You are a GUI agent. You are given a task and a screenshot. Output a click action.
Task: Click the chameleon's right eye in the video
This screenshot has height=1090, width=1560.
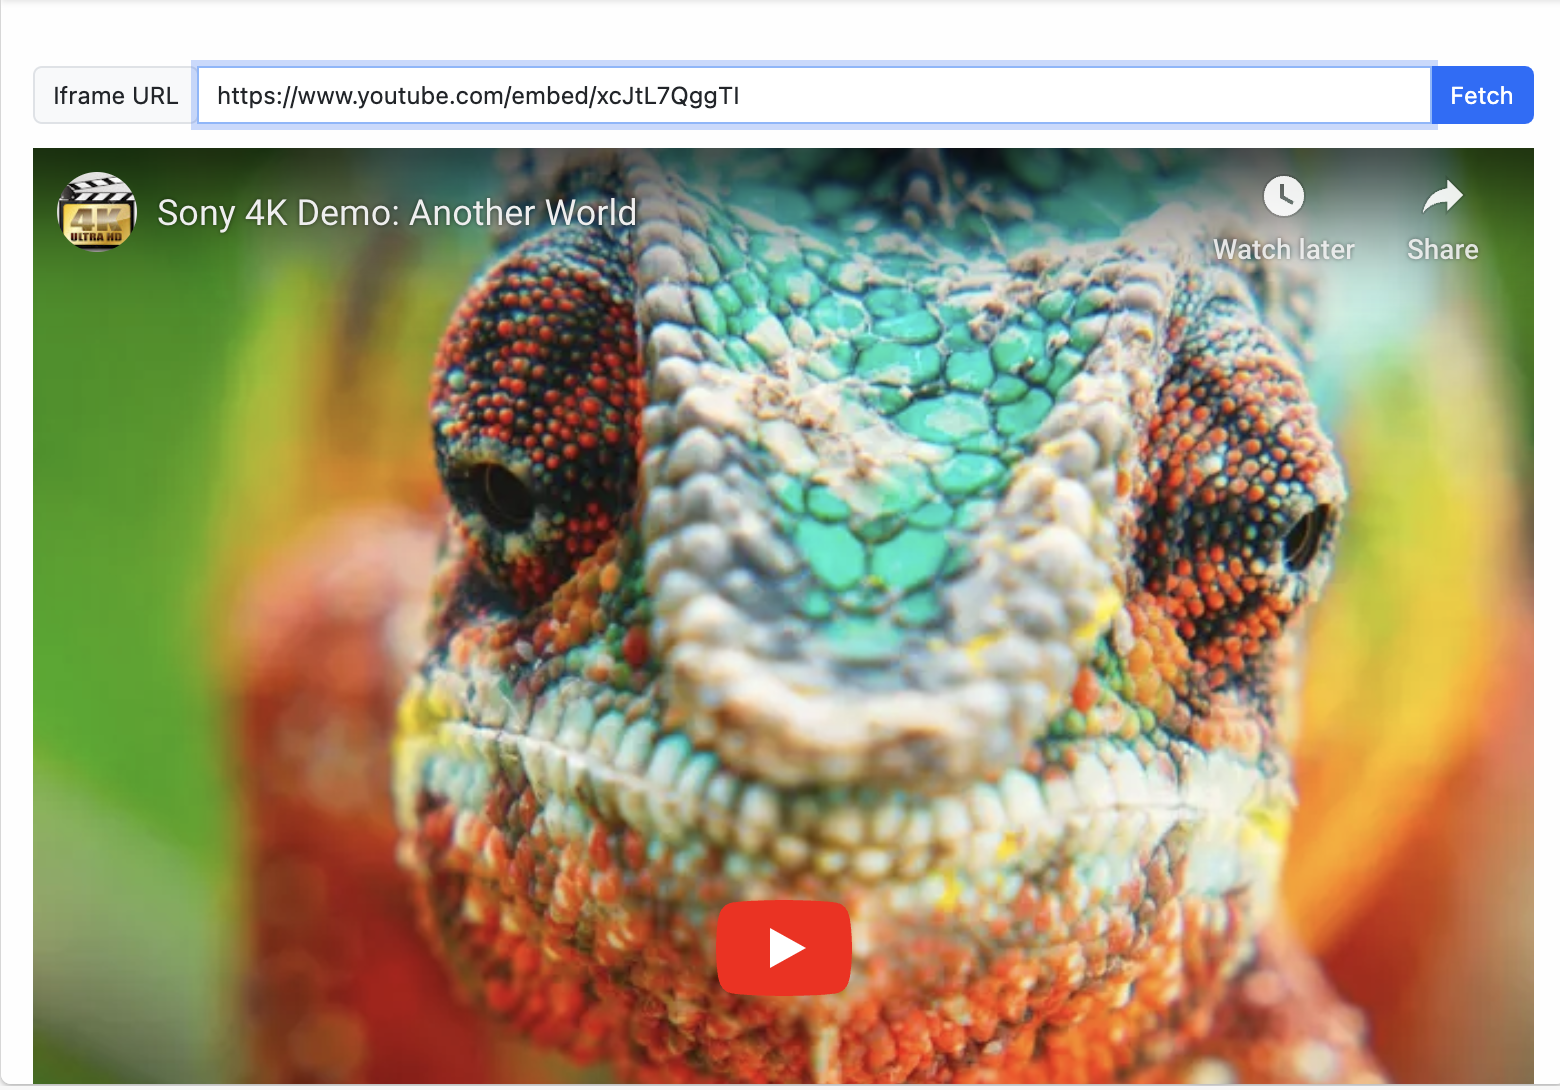coord(1303,537)
